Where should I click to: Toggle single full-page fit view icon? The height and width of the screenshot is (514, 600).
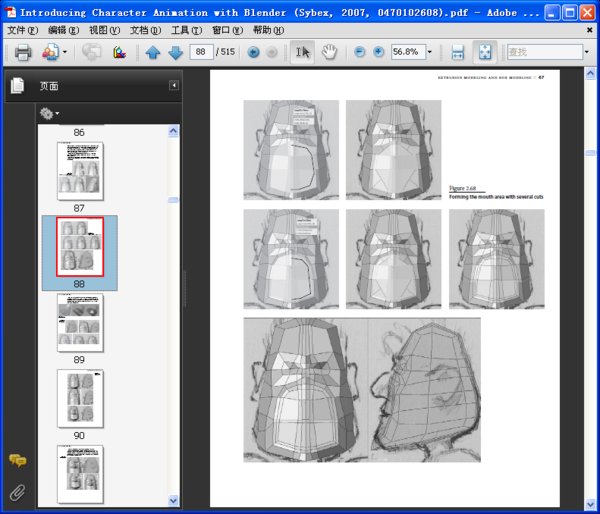click(x=485, y=52)
